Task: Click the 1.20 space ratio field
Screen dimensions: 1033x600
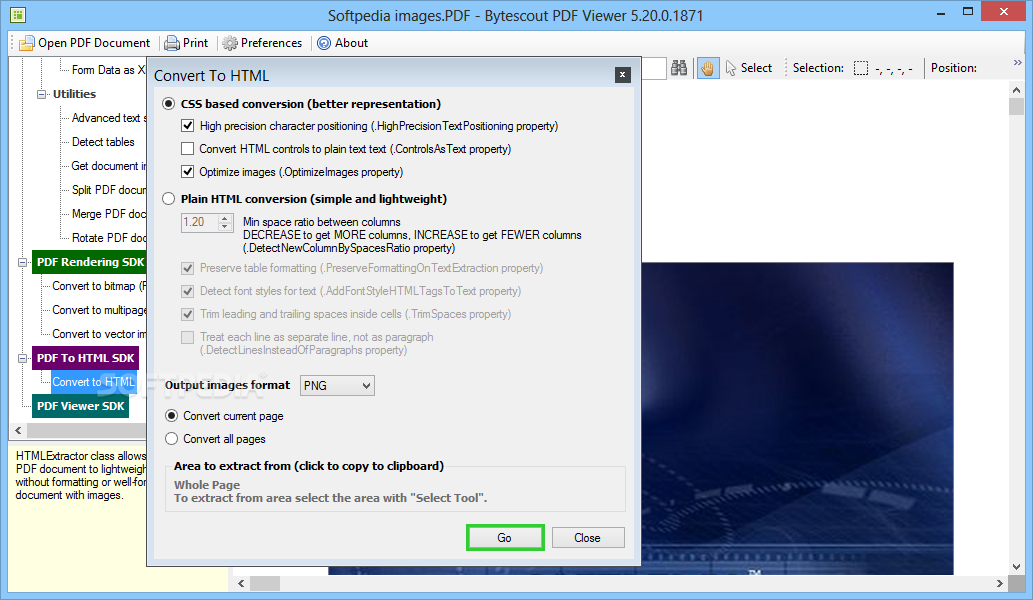Action: pyautogui.click(x=200, y=223)
